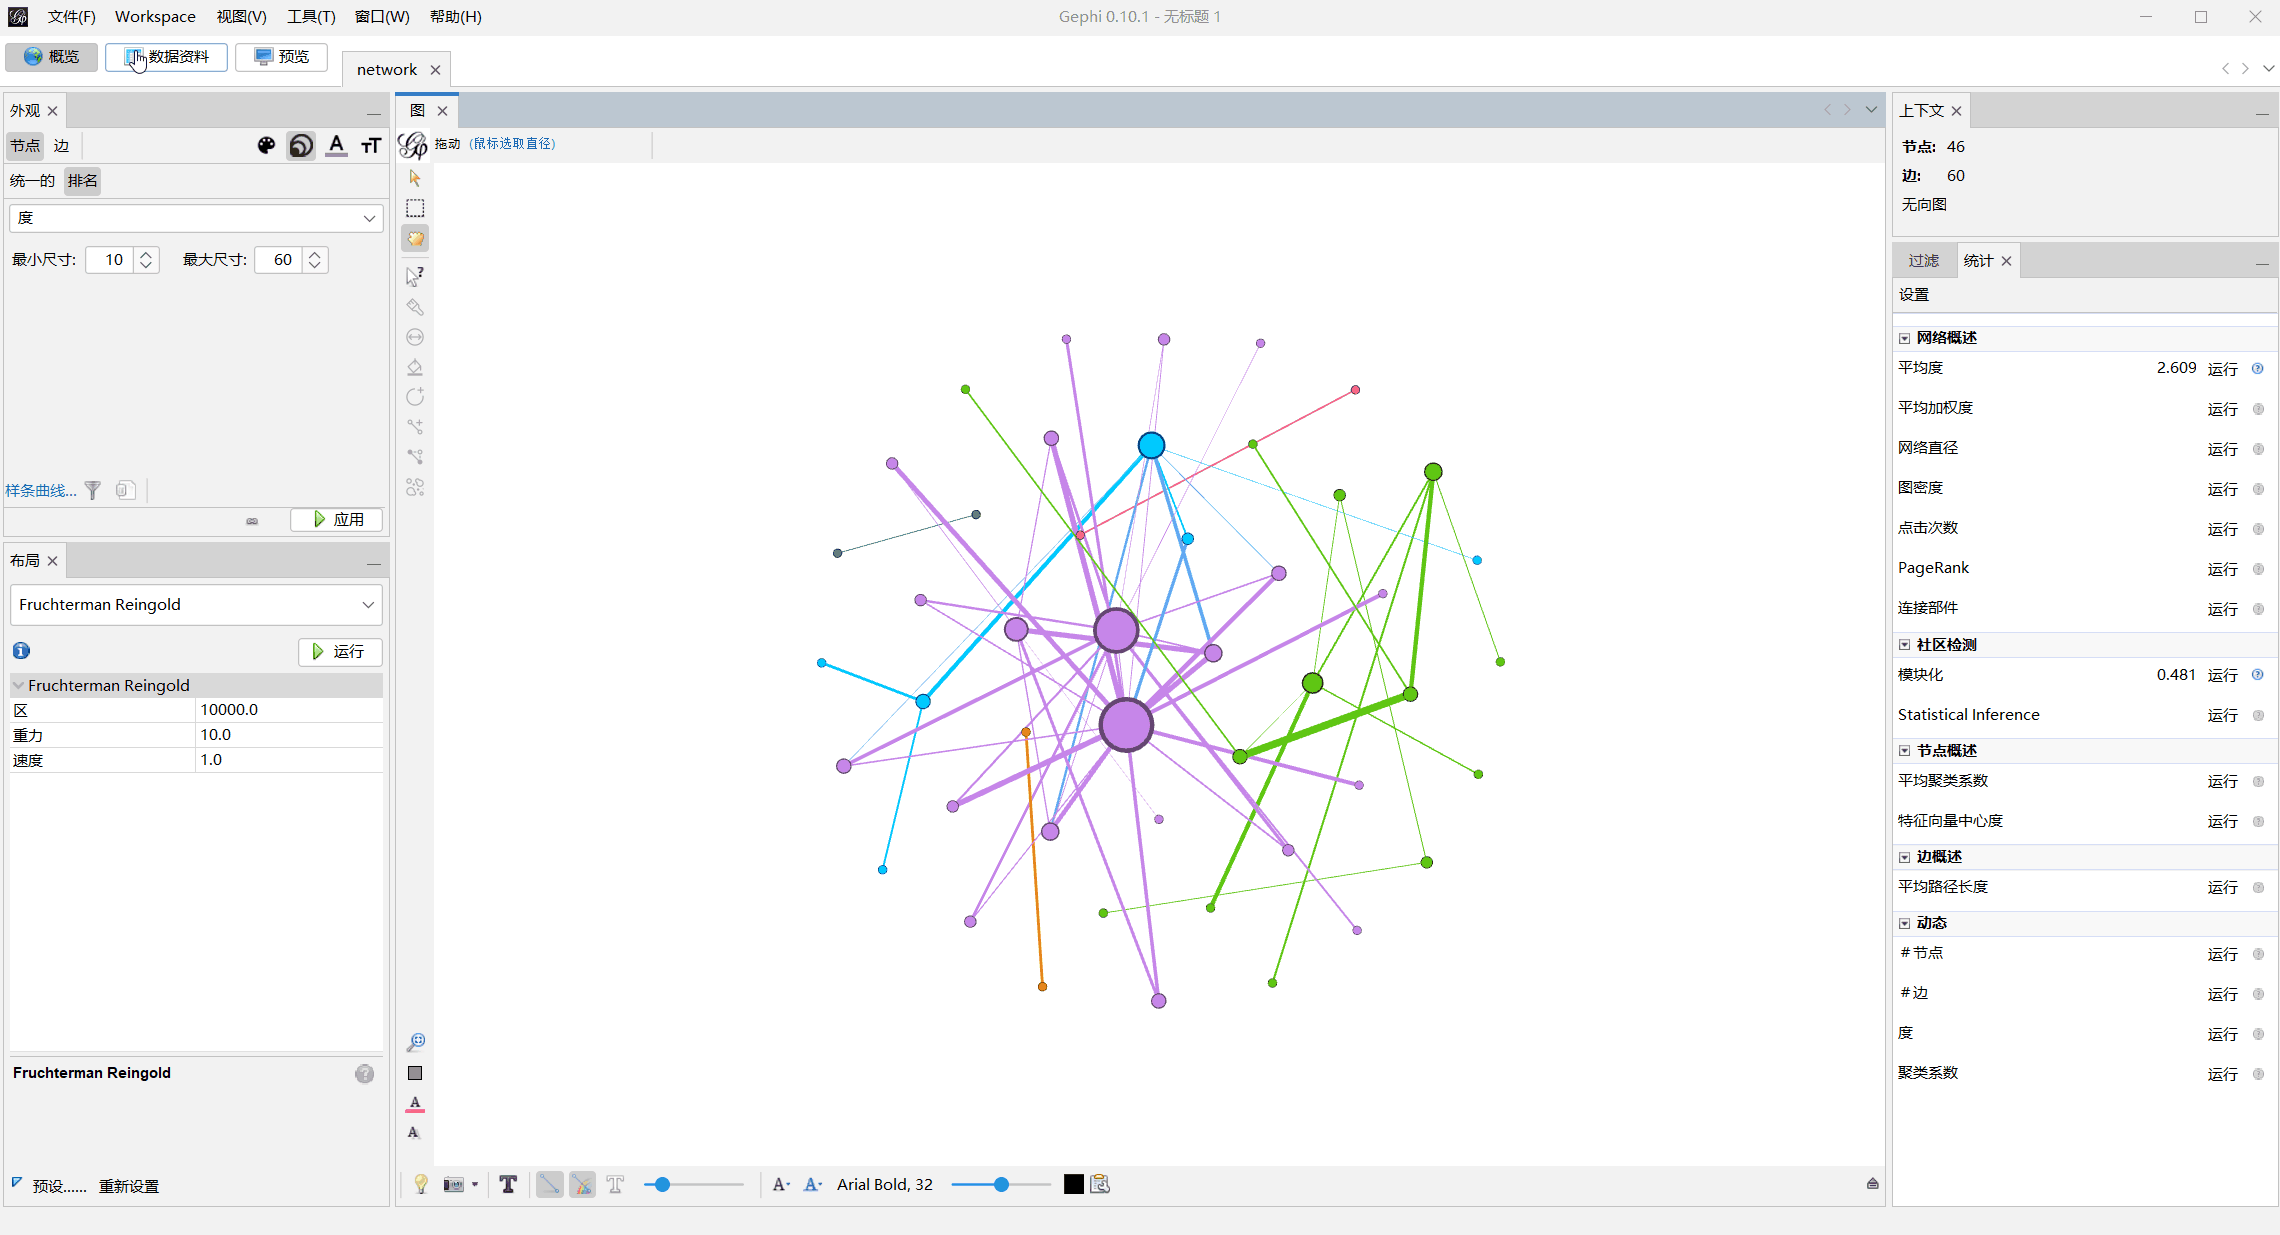Click the 度 ranking attribute dropdown
Screen dimensions: 2280x1235
click(195, 217)
